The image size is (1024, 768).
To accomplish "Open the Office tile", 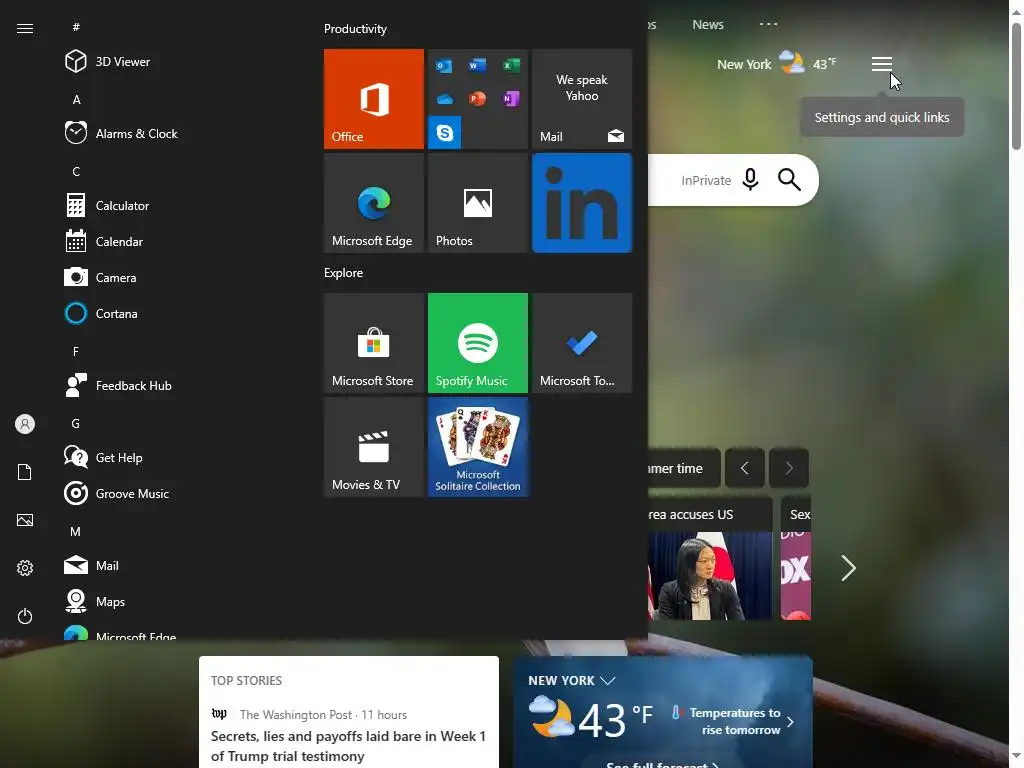I will 374,99.
